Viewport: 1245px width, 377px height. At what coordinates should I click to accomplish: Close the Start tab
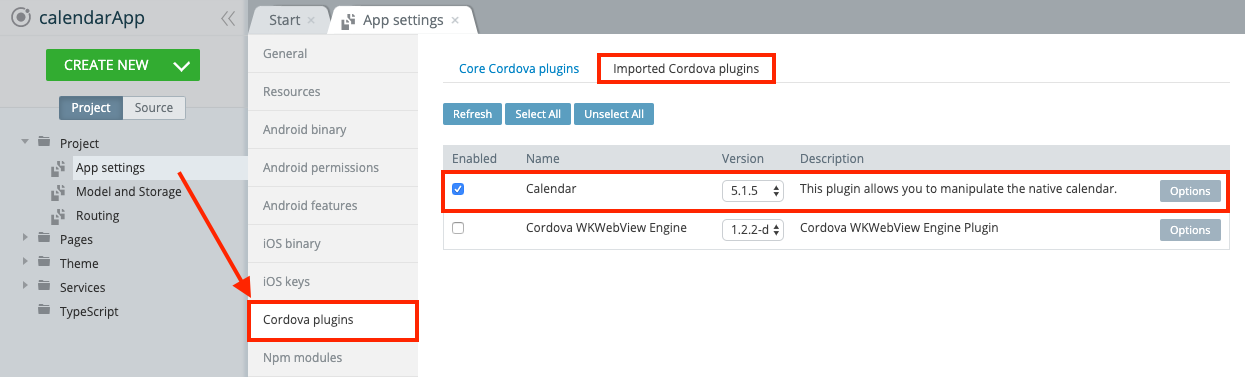pos(311,20)
